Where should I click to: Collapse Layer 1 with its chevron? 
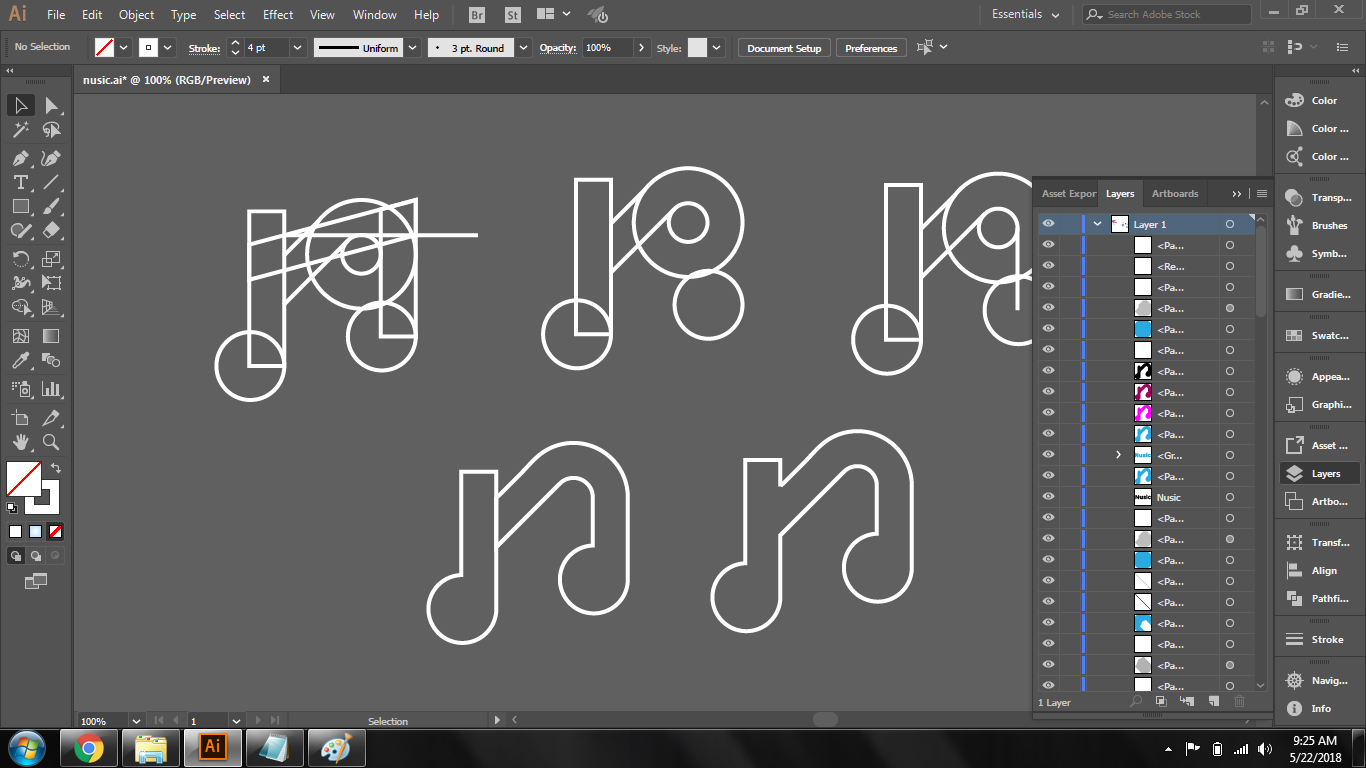[1097, 224]
